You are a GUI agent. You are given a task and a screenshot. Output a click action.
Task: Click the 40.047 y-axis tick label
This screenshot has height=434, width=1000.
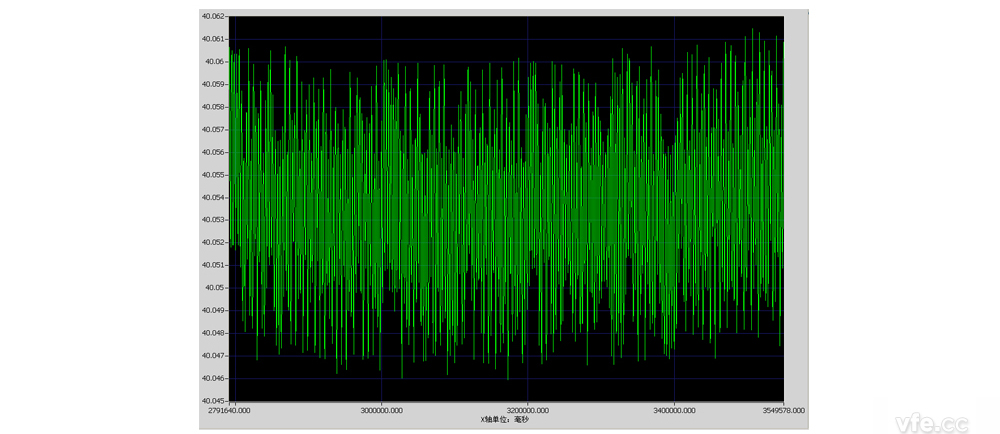coord(214,356)
